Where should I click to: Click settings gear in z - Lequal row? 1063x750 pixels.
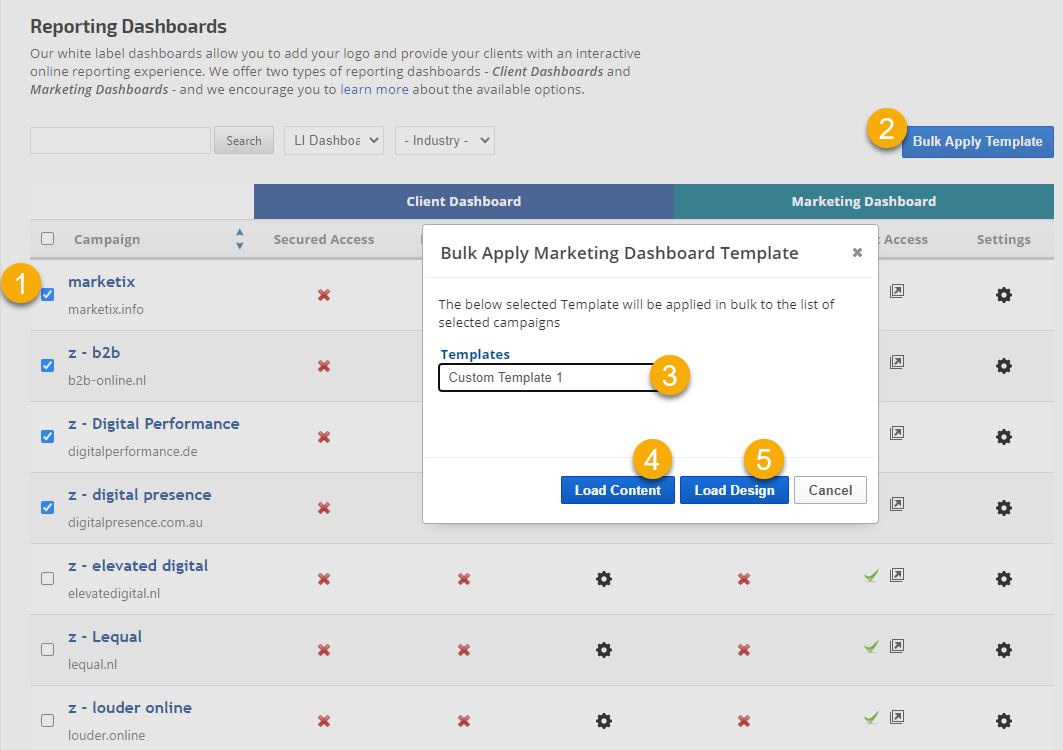click(x=1004, y=650)
